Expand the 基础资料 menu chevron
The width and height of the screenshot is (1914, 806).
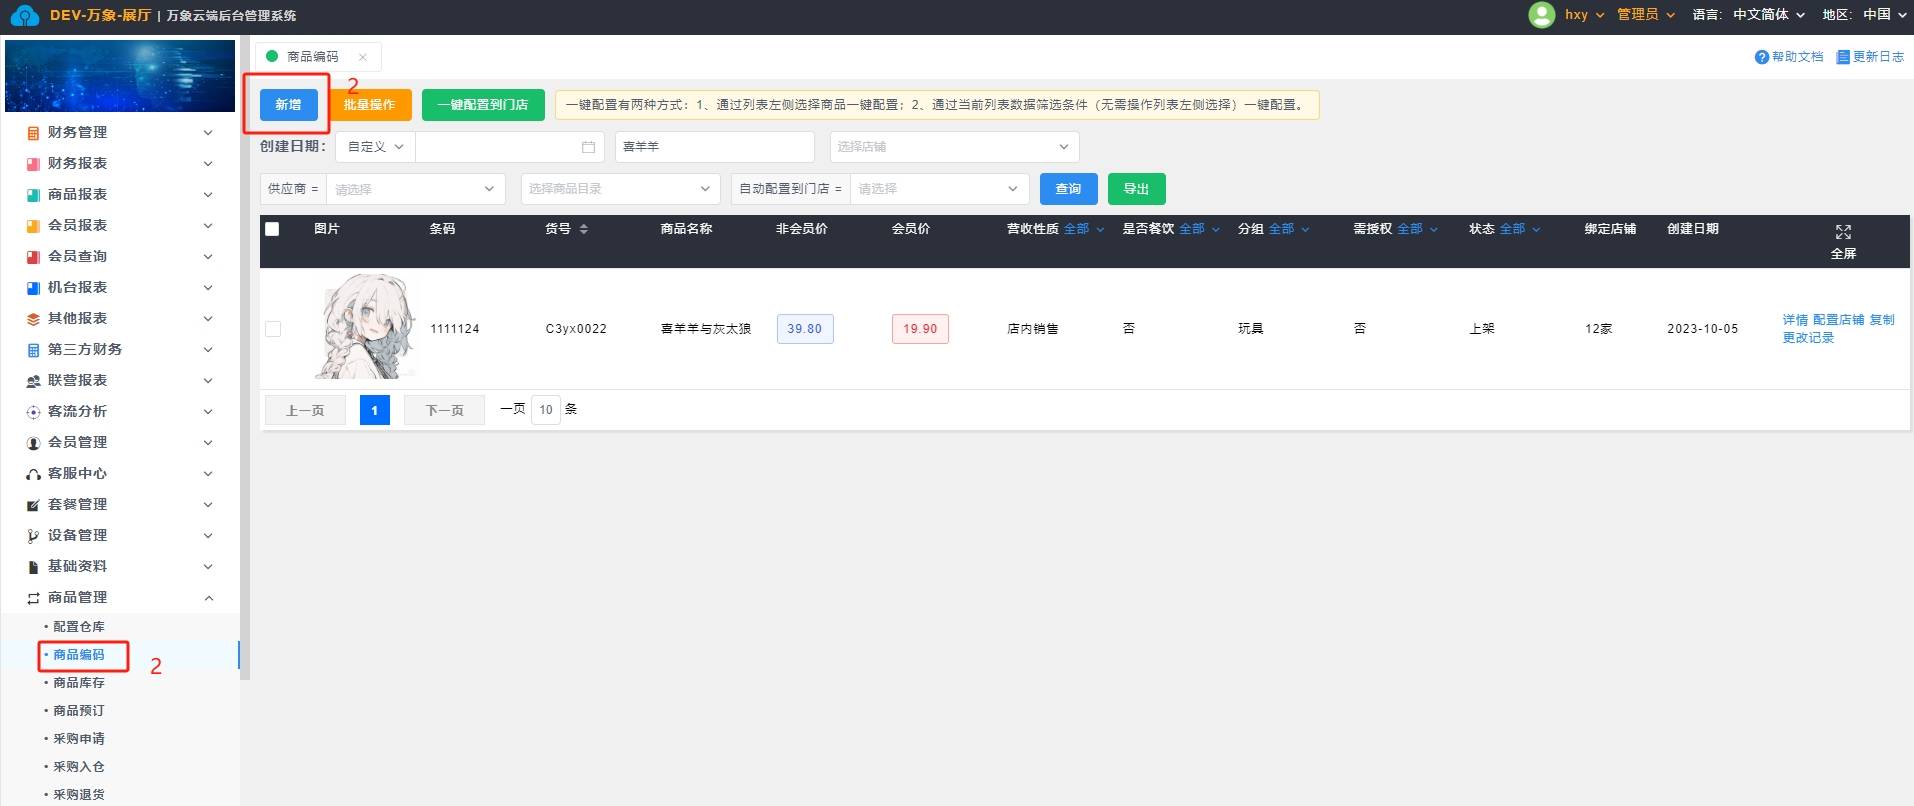point(208,567)
